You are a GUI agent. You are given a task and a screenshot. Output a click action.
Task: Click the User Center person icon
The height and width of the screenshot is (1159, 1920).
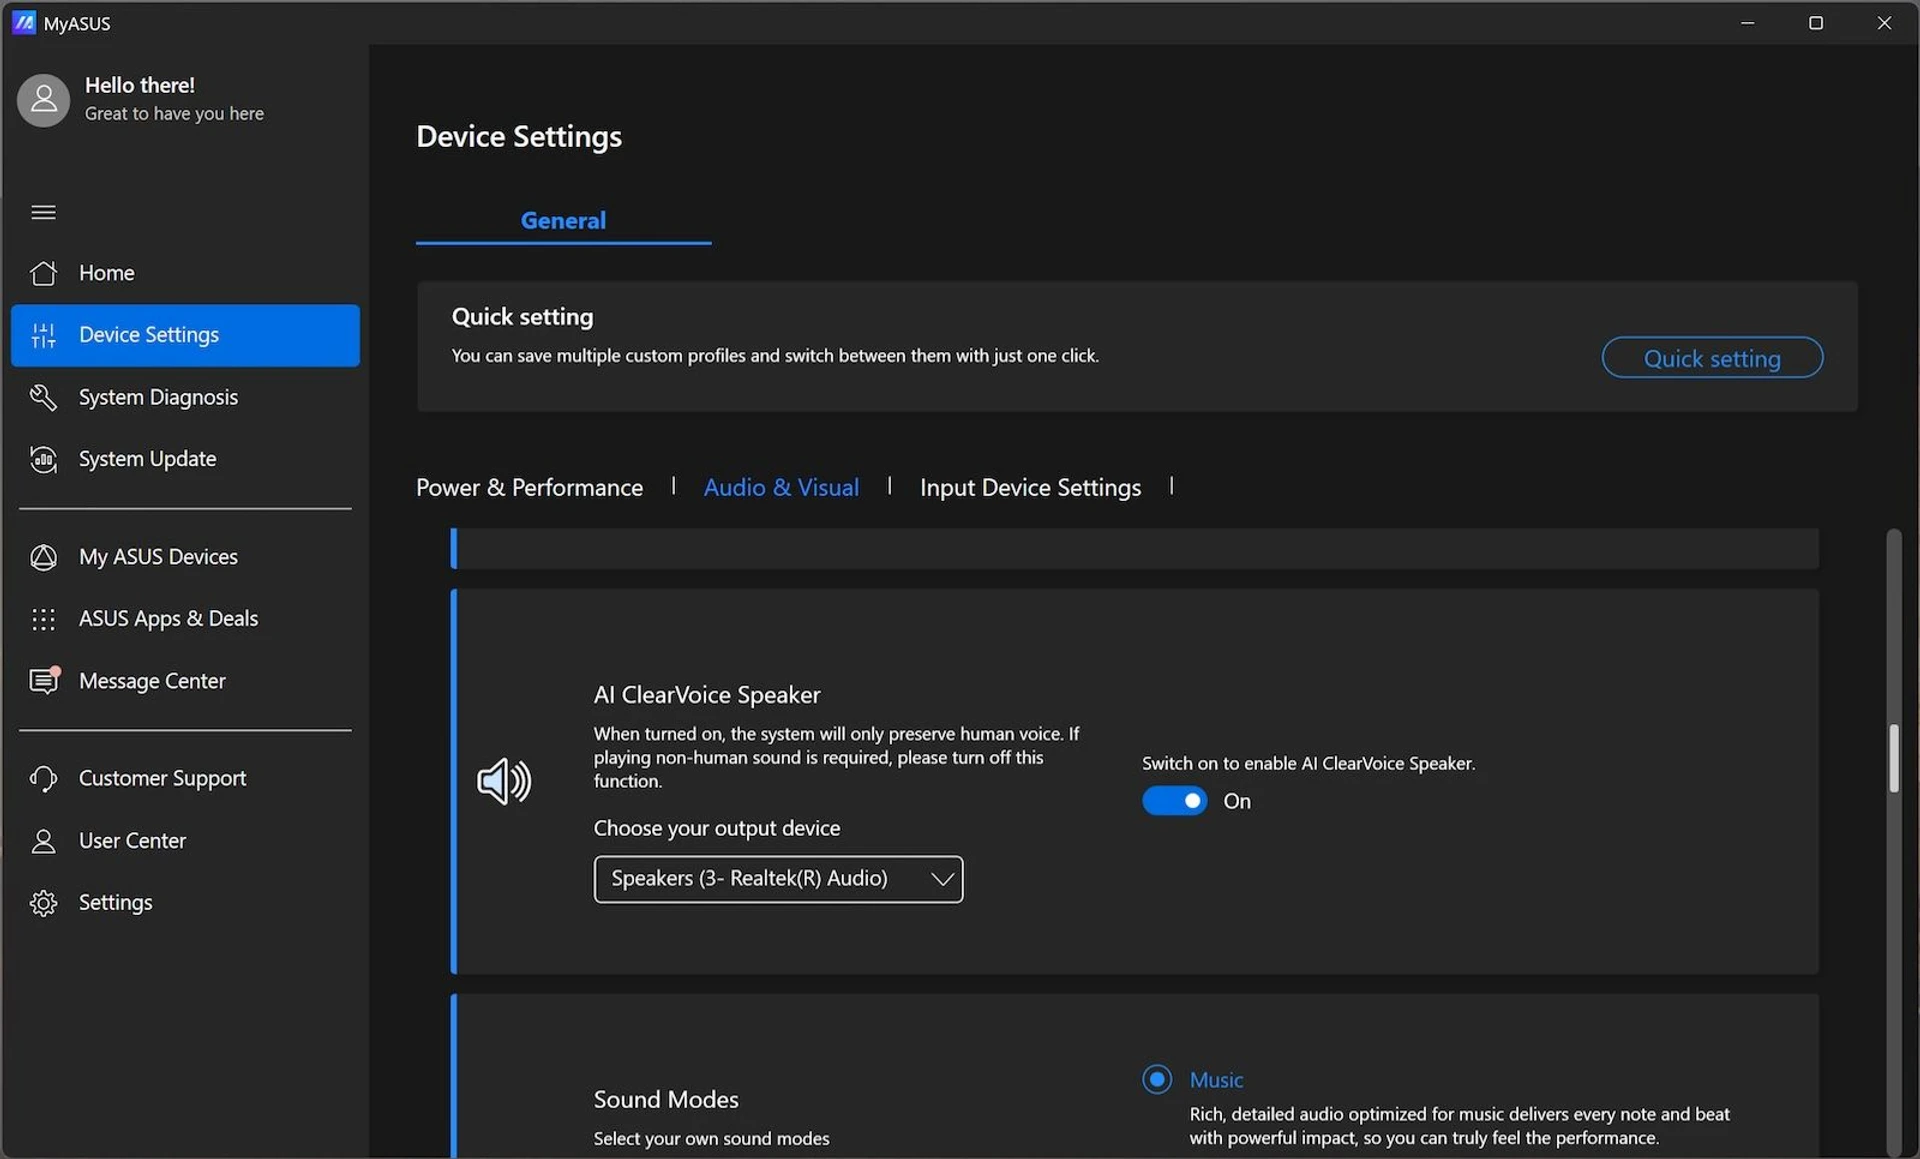(43, 841)
